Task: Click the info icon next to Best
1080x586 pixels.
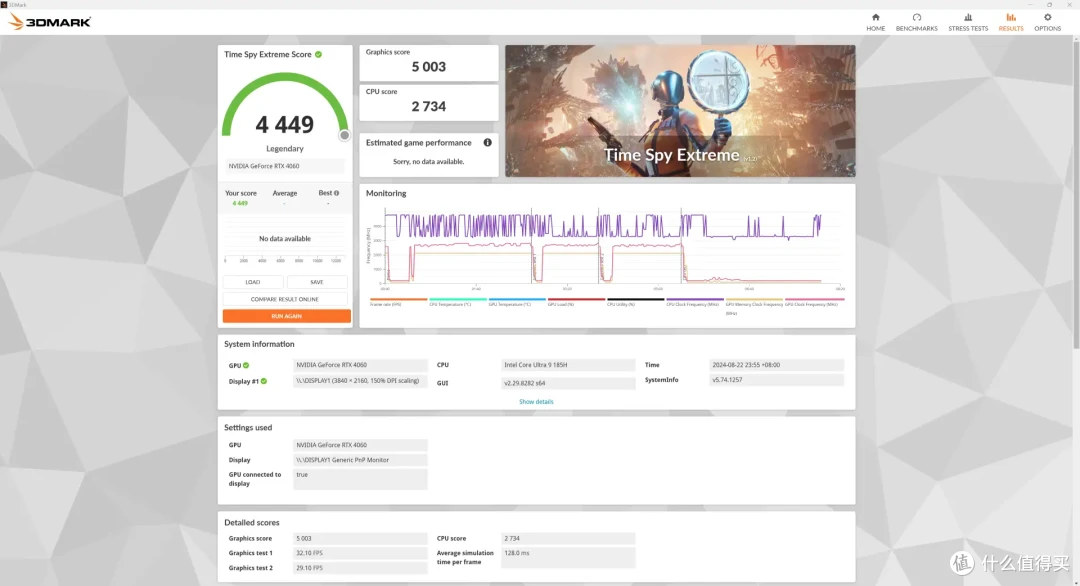Action: pyautogui.click(x=336, y=193)
